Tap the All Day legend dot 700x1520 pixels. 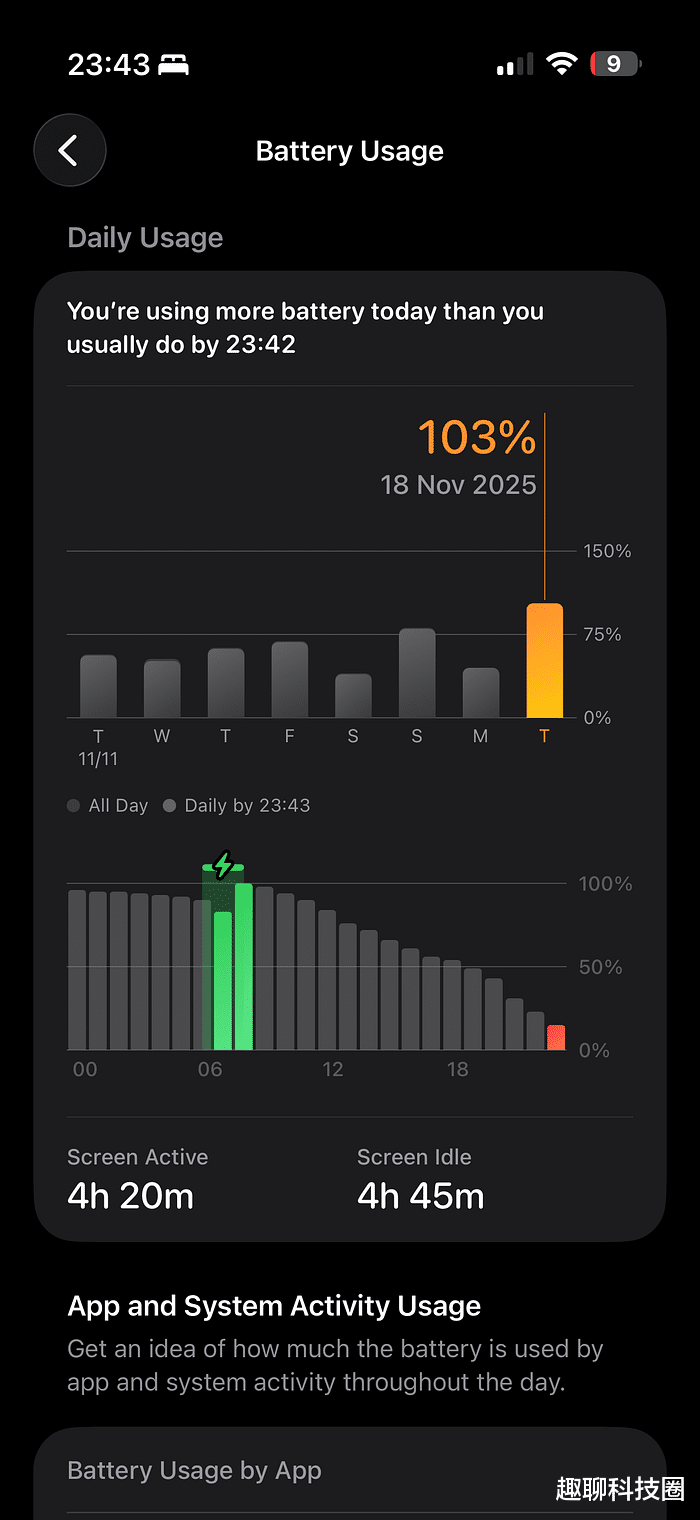(x=74, y=806)
